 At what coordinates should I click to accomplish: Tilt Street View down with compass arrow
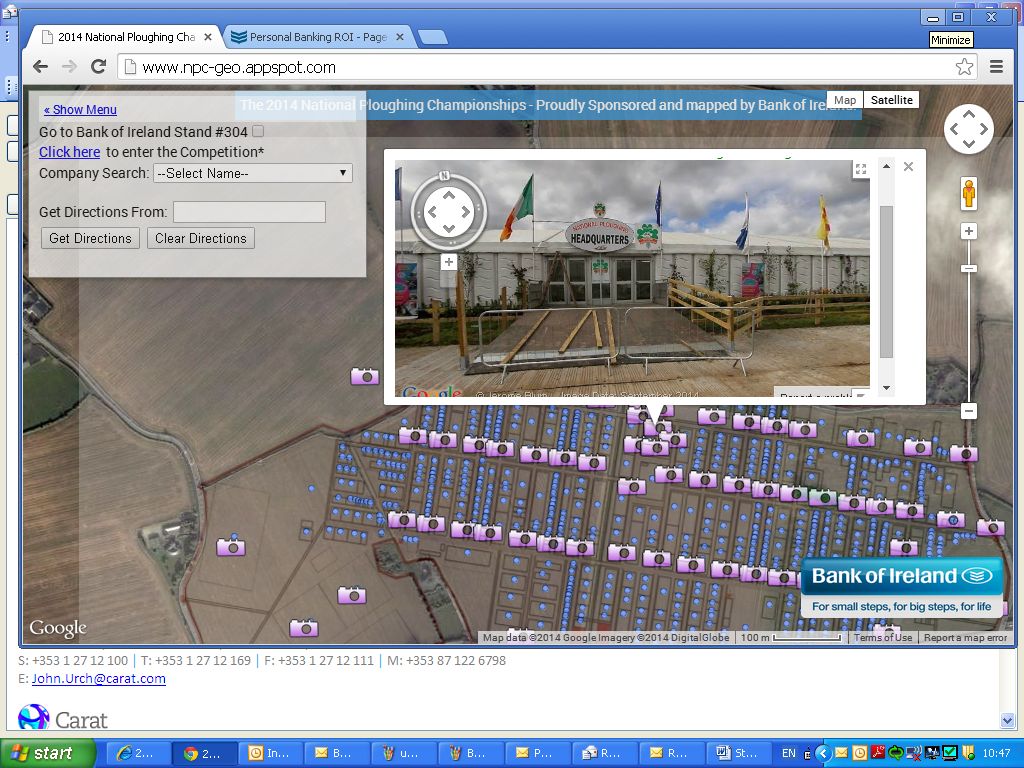click(449, 228)
